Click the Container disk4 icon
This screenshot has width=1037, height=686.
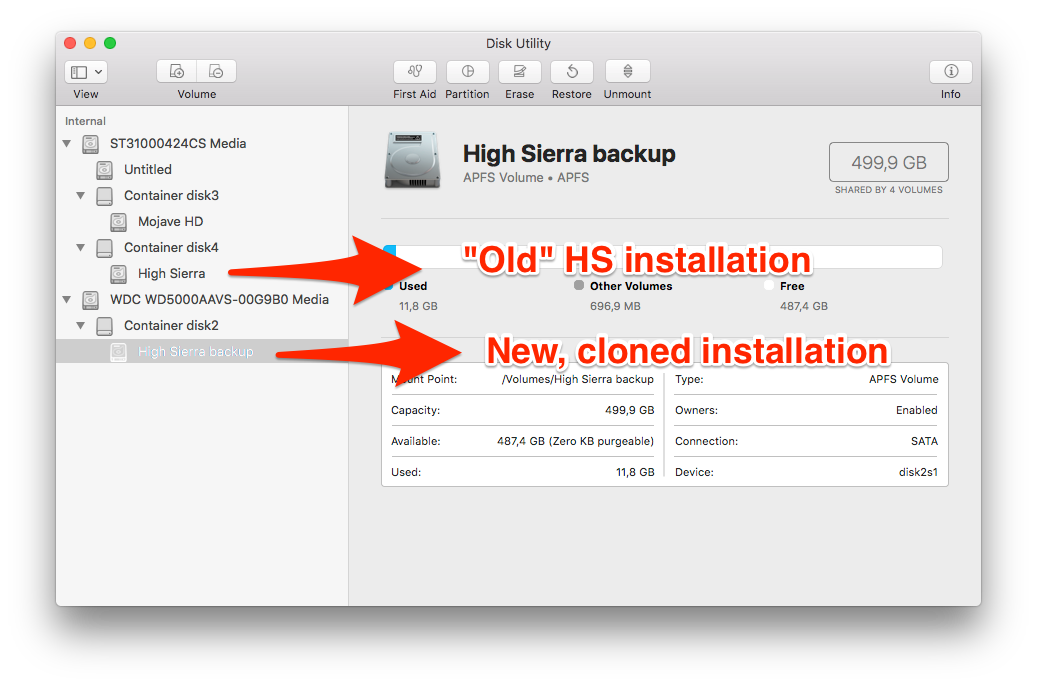click(104, 248)
